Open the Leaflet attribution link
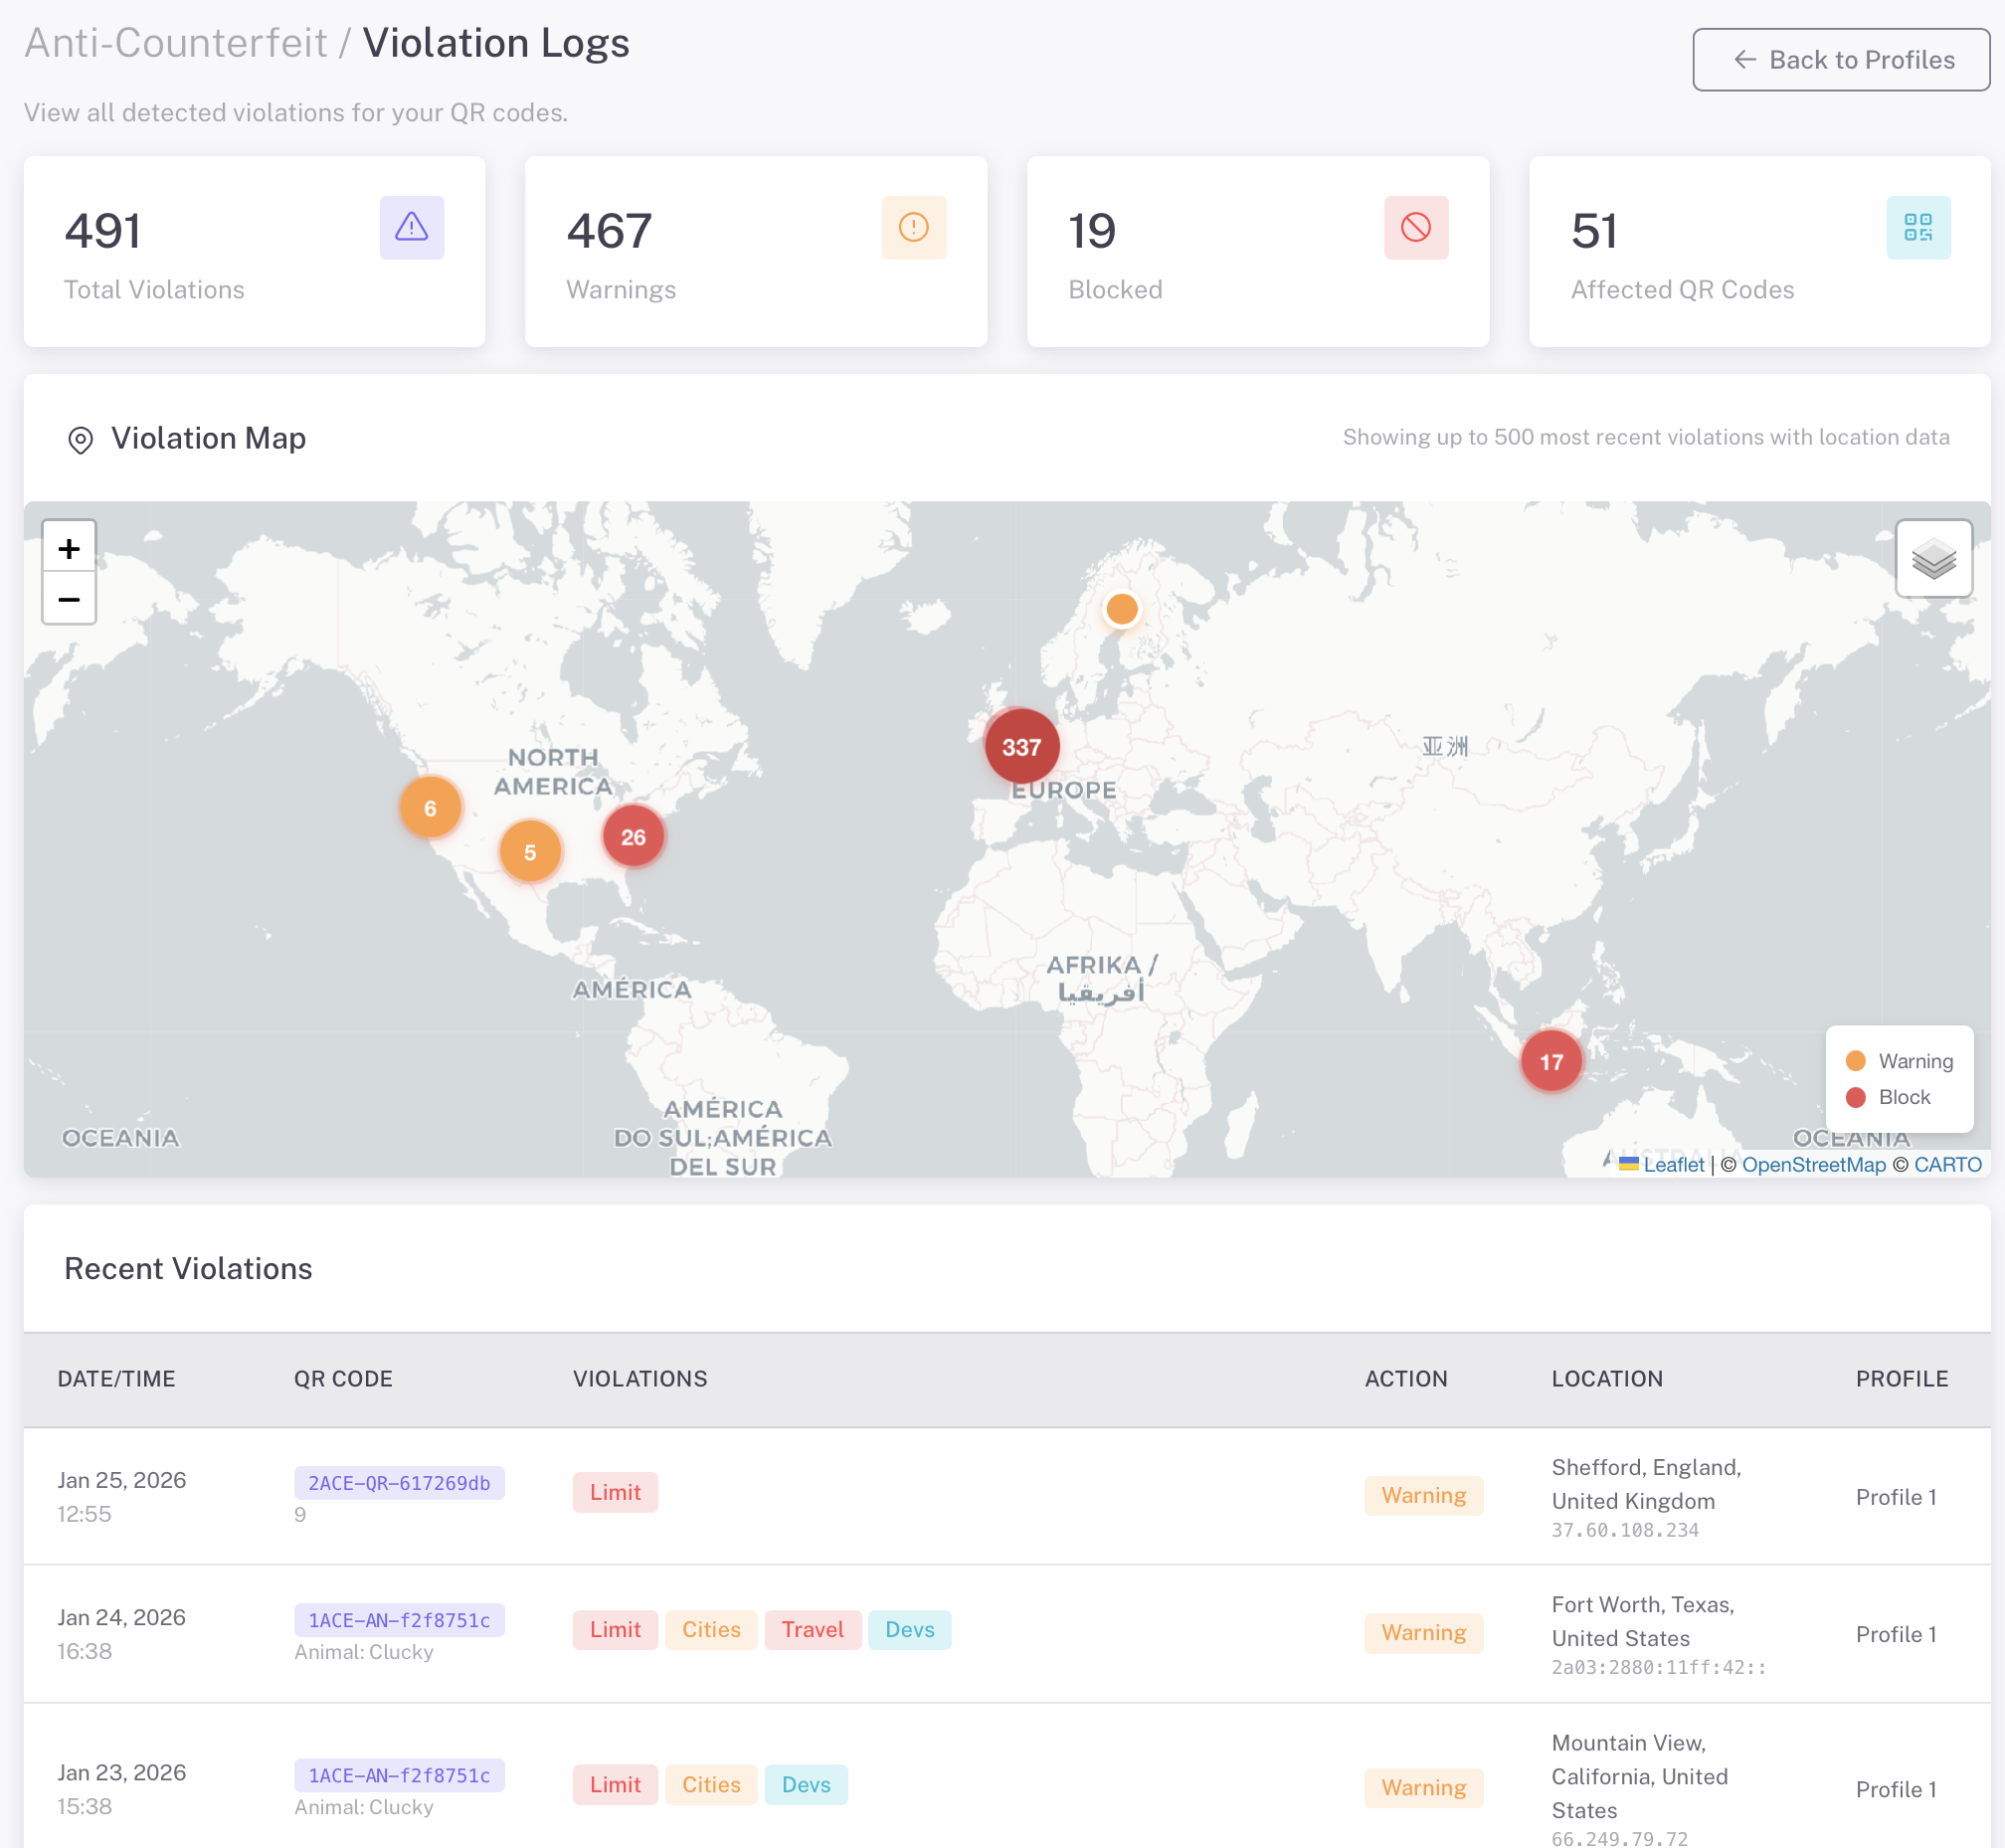Image resolution: width=2005 pixels, height=1848 pixels. (1673, 1164)
